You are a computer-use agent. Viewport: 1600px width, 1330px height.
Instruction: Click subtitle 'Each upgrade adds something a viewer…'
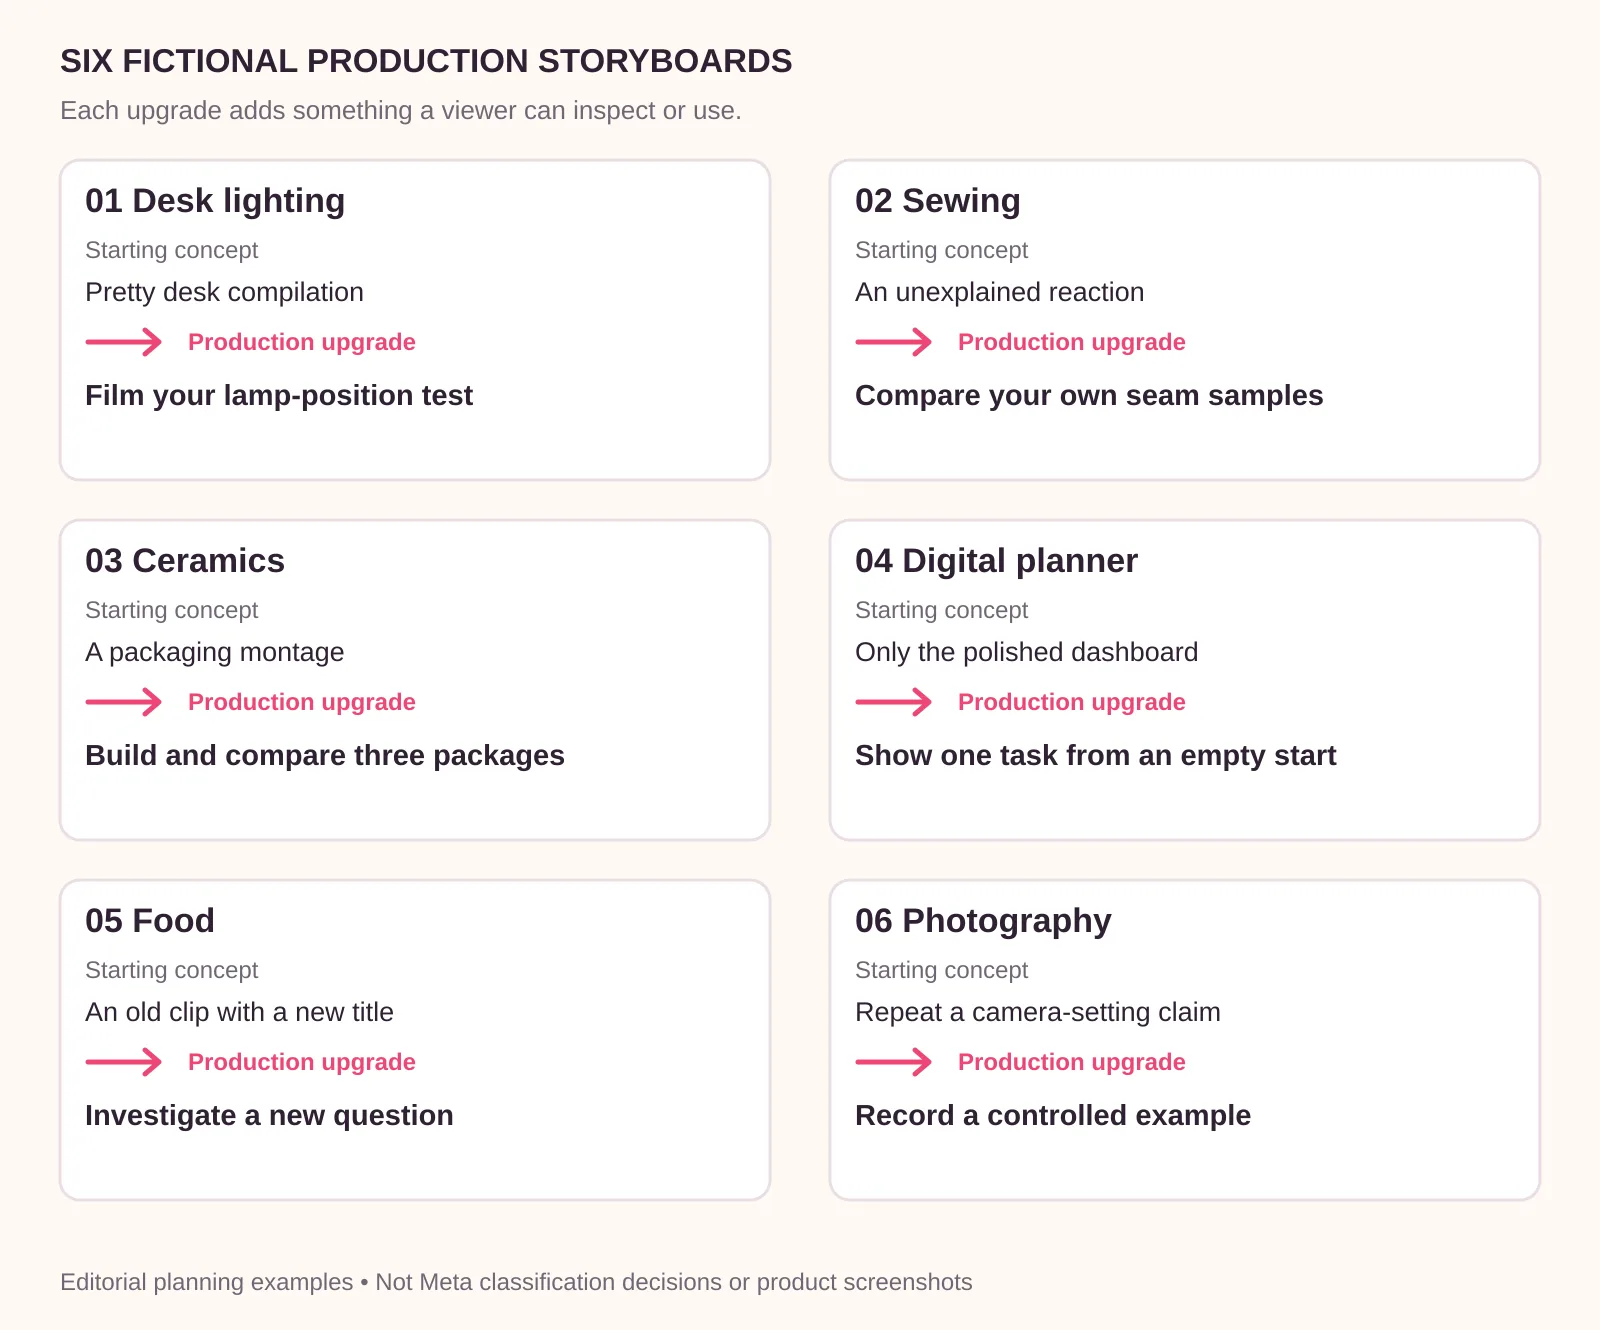[x=401, y=110]
